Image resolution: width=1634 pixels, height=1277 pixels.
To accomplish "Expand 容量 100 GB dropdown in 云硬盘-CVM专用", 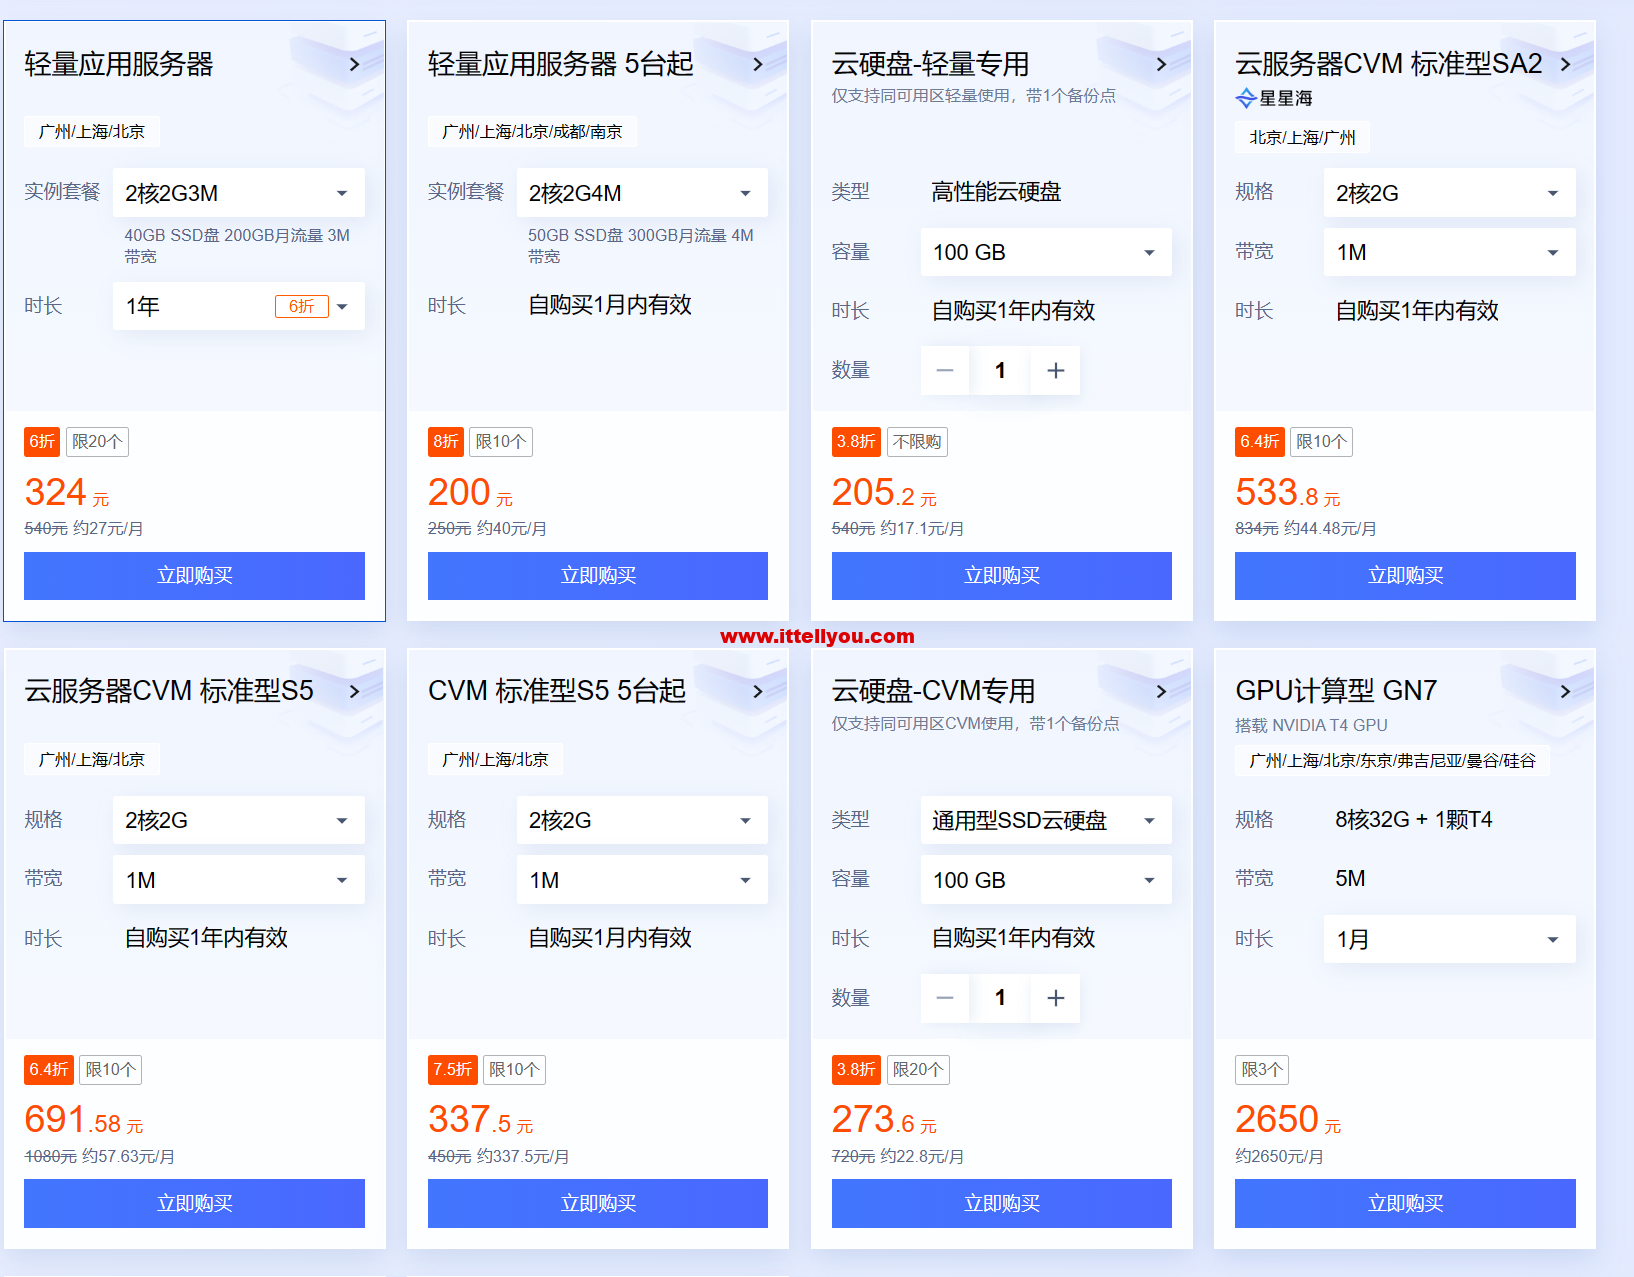I will point(1046,880).
